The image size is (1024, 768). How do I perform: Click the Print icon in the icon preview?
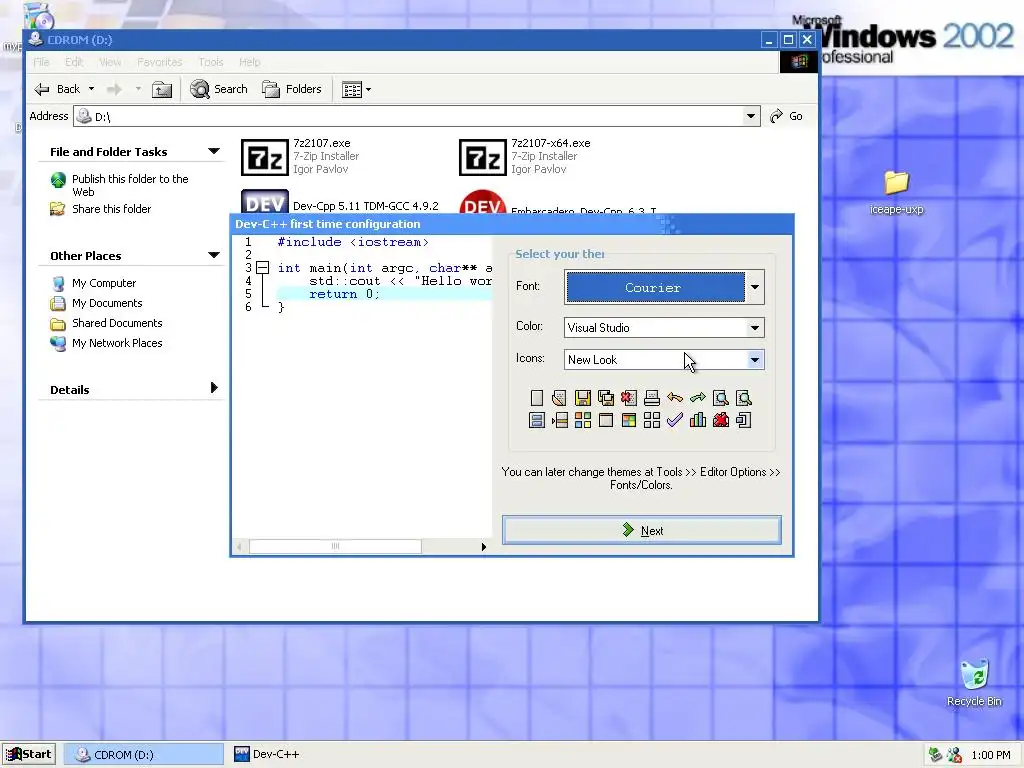click(652, 398)
